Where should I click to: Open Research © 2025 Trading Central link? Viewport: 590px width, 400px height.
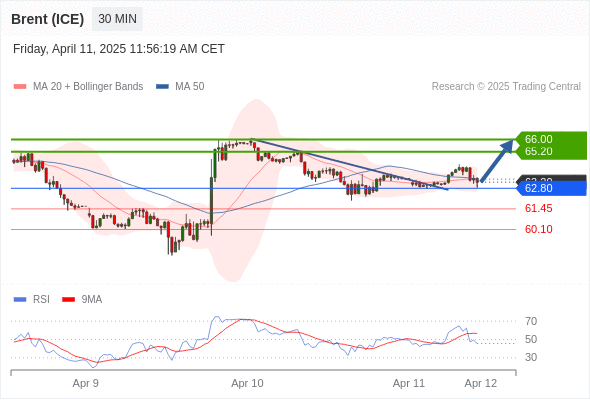506,87
